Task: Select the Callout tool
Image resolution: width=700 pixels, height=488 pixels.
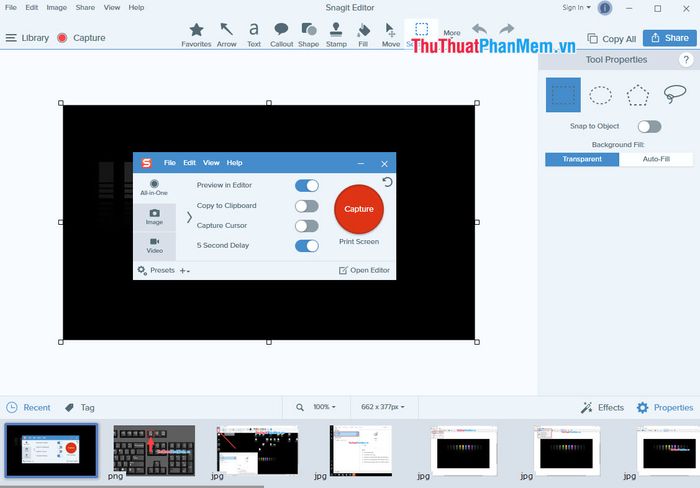Action: pyautogui.click(x=281, y=35)
